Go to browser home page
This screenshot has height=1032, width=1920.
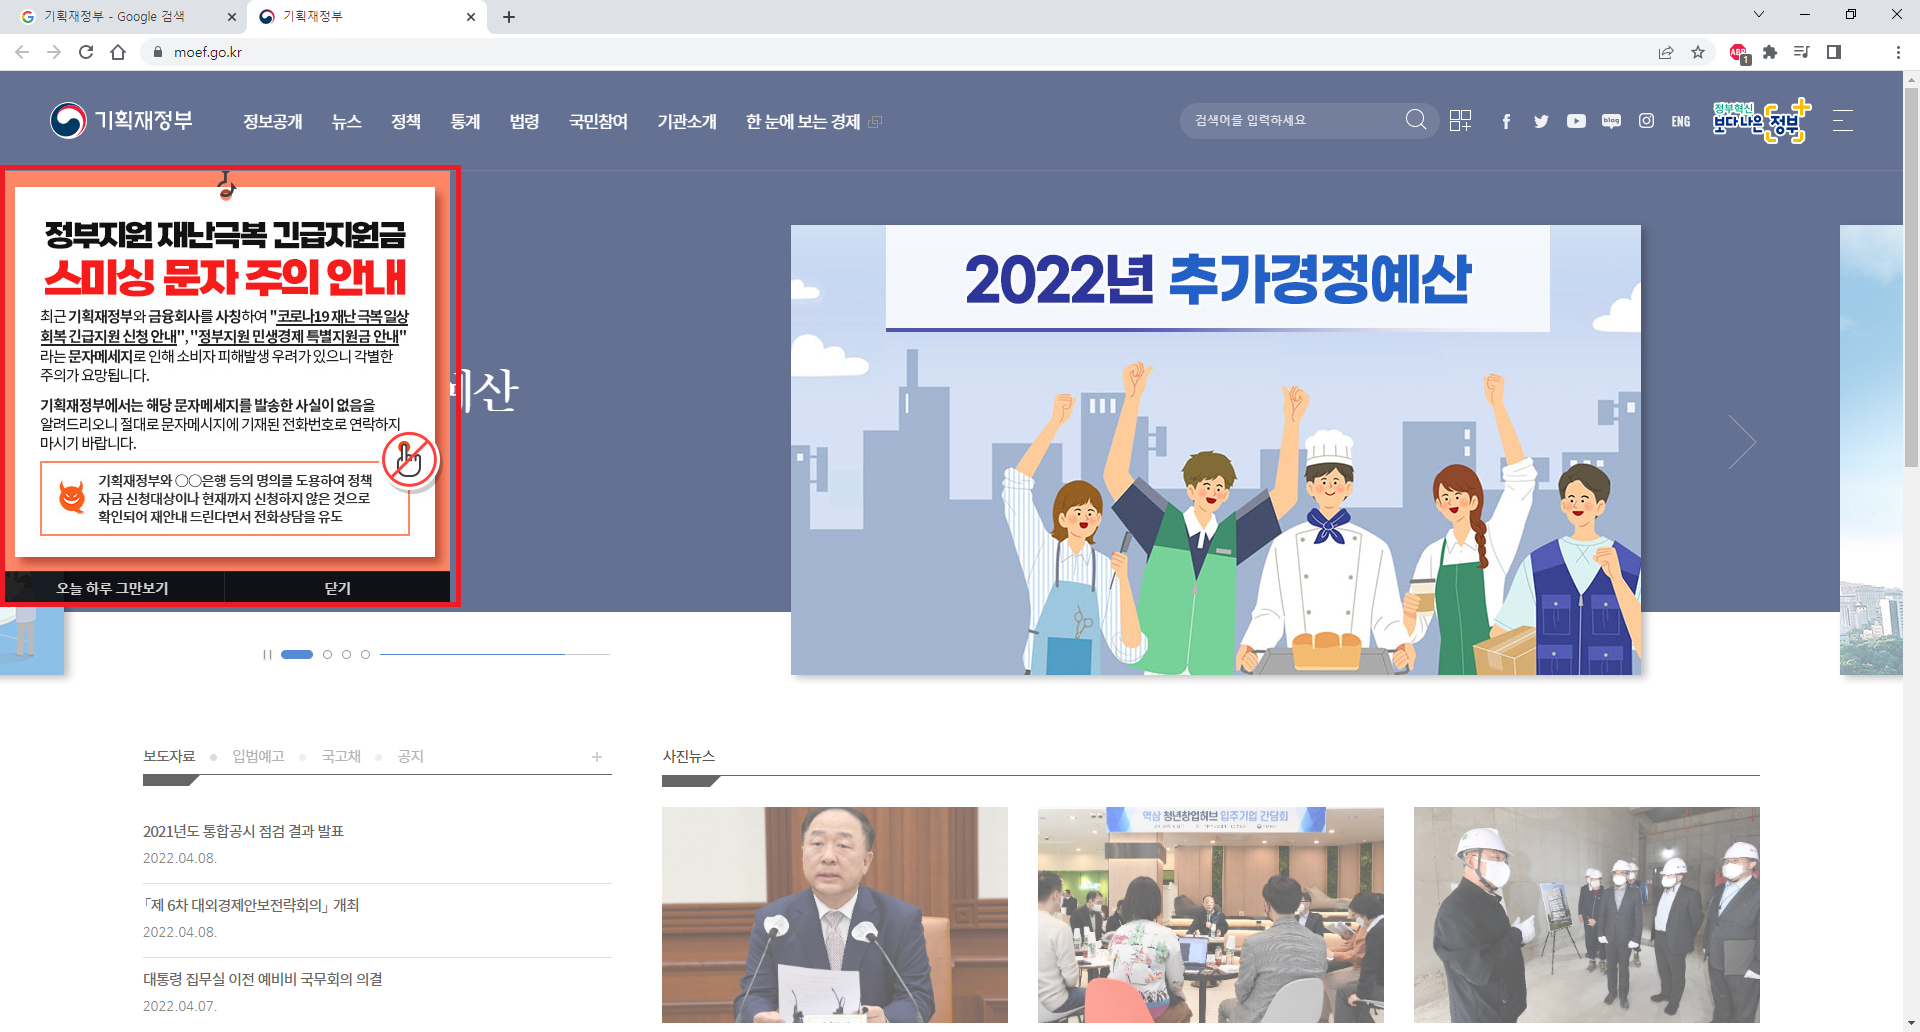(x=118, y=52)
